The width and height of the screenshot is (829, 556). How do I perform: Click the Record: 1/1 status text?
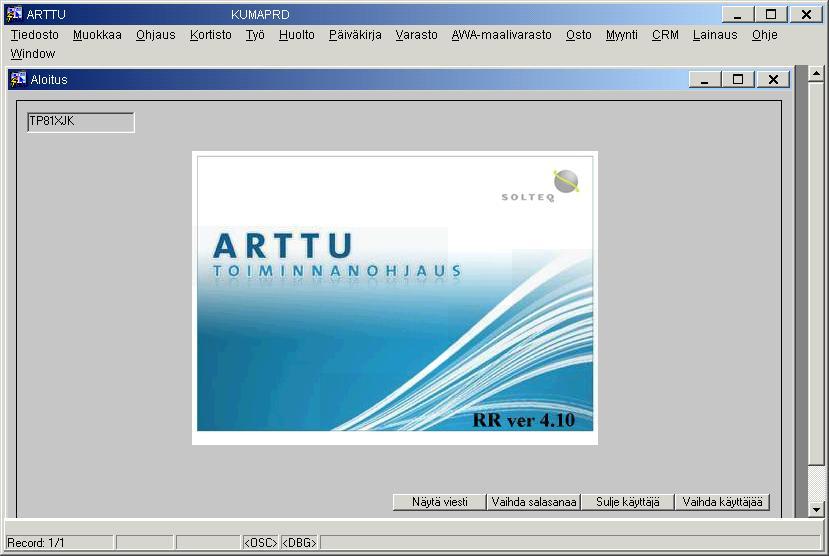point(35,543)
